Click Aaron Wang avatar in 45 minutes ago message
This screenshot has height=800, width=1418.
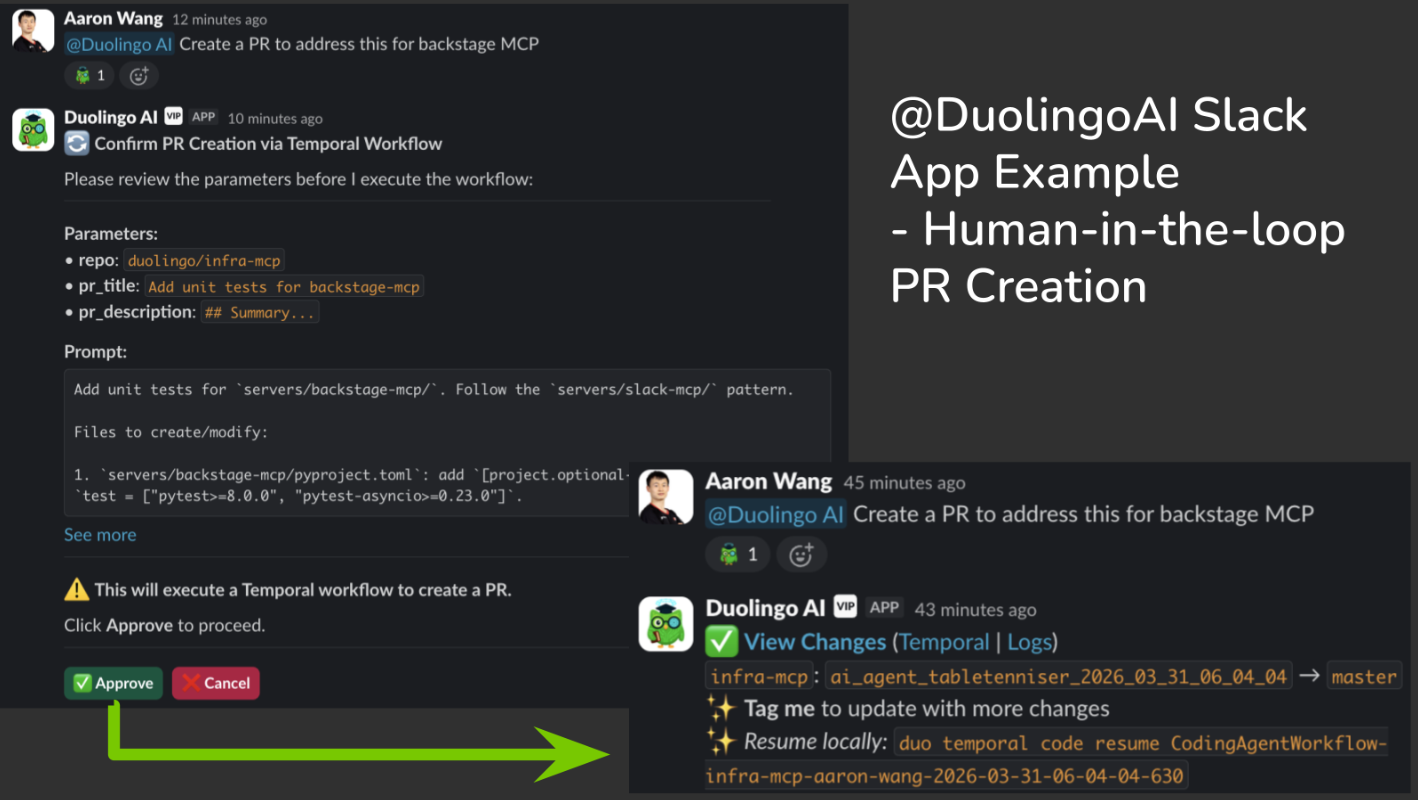666,497
